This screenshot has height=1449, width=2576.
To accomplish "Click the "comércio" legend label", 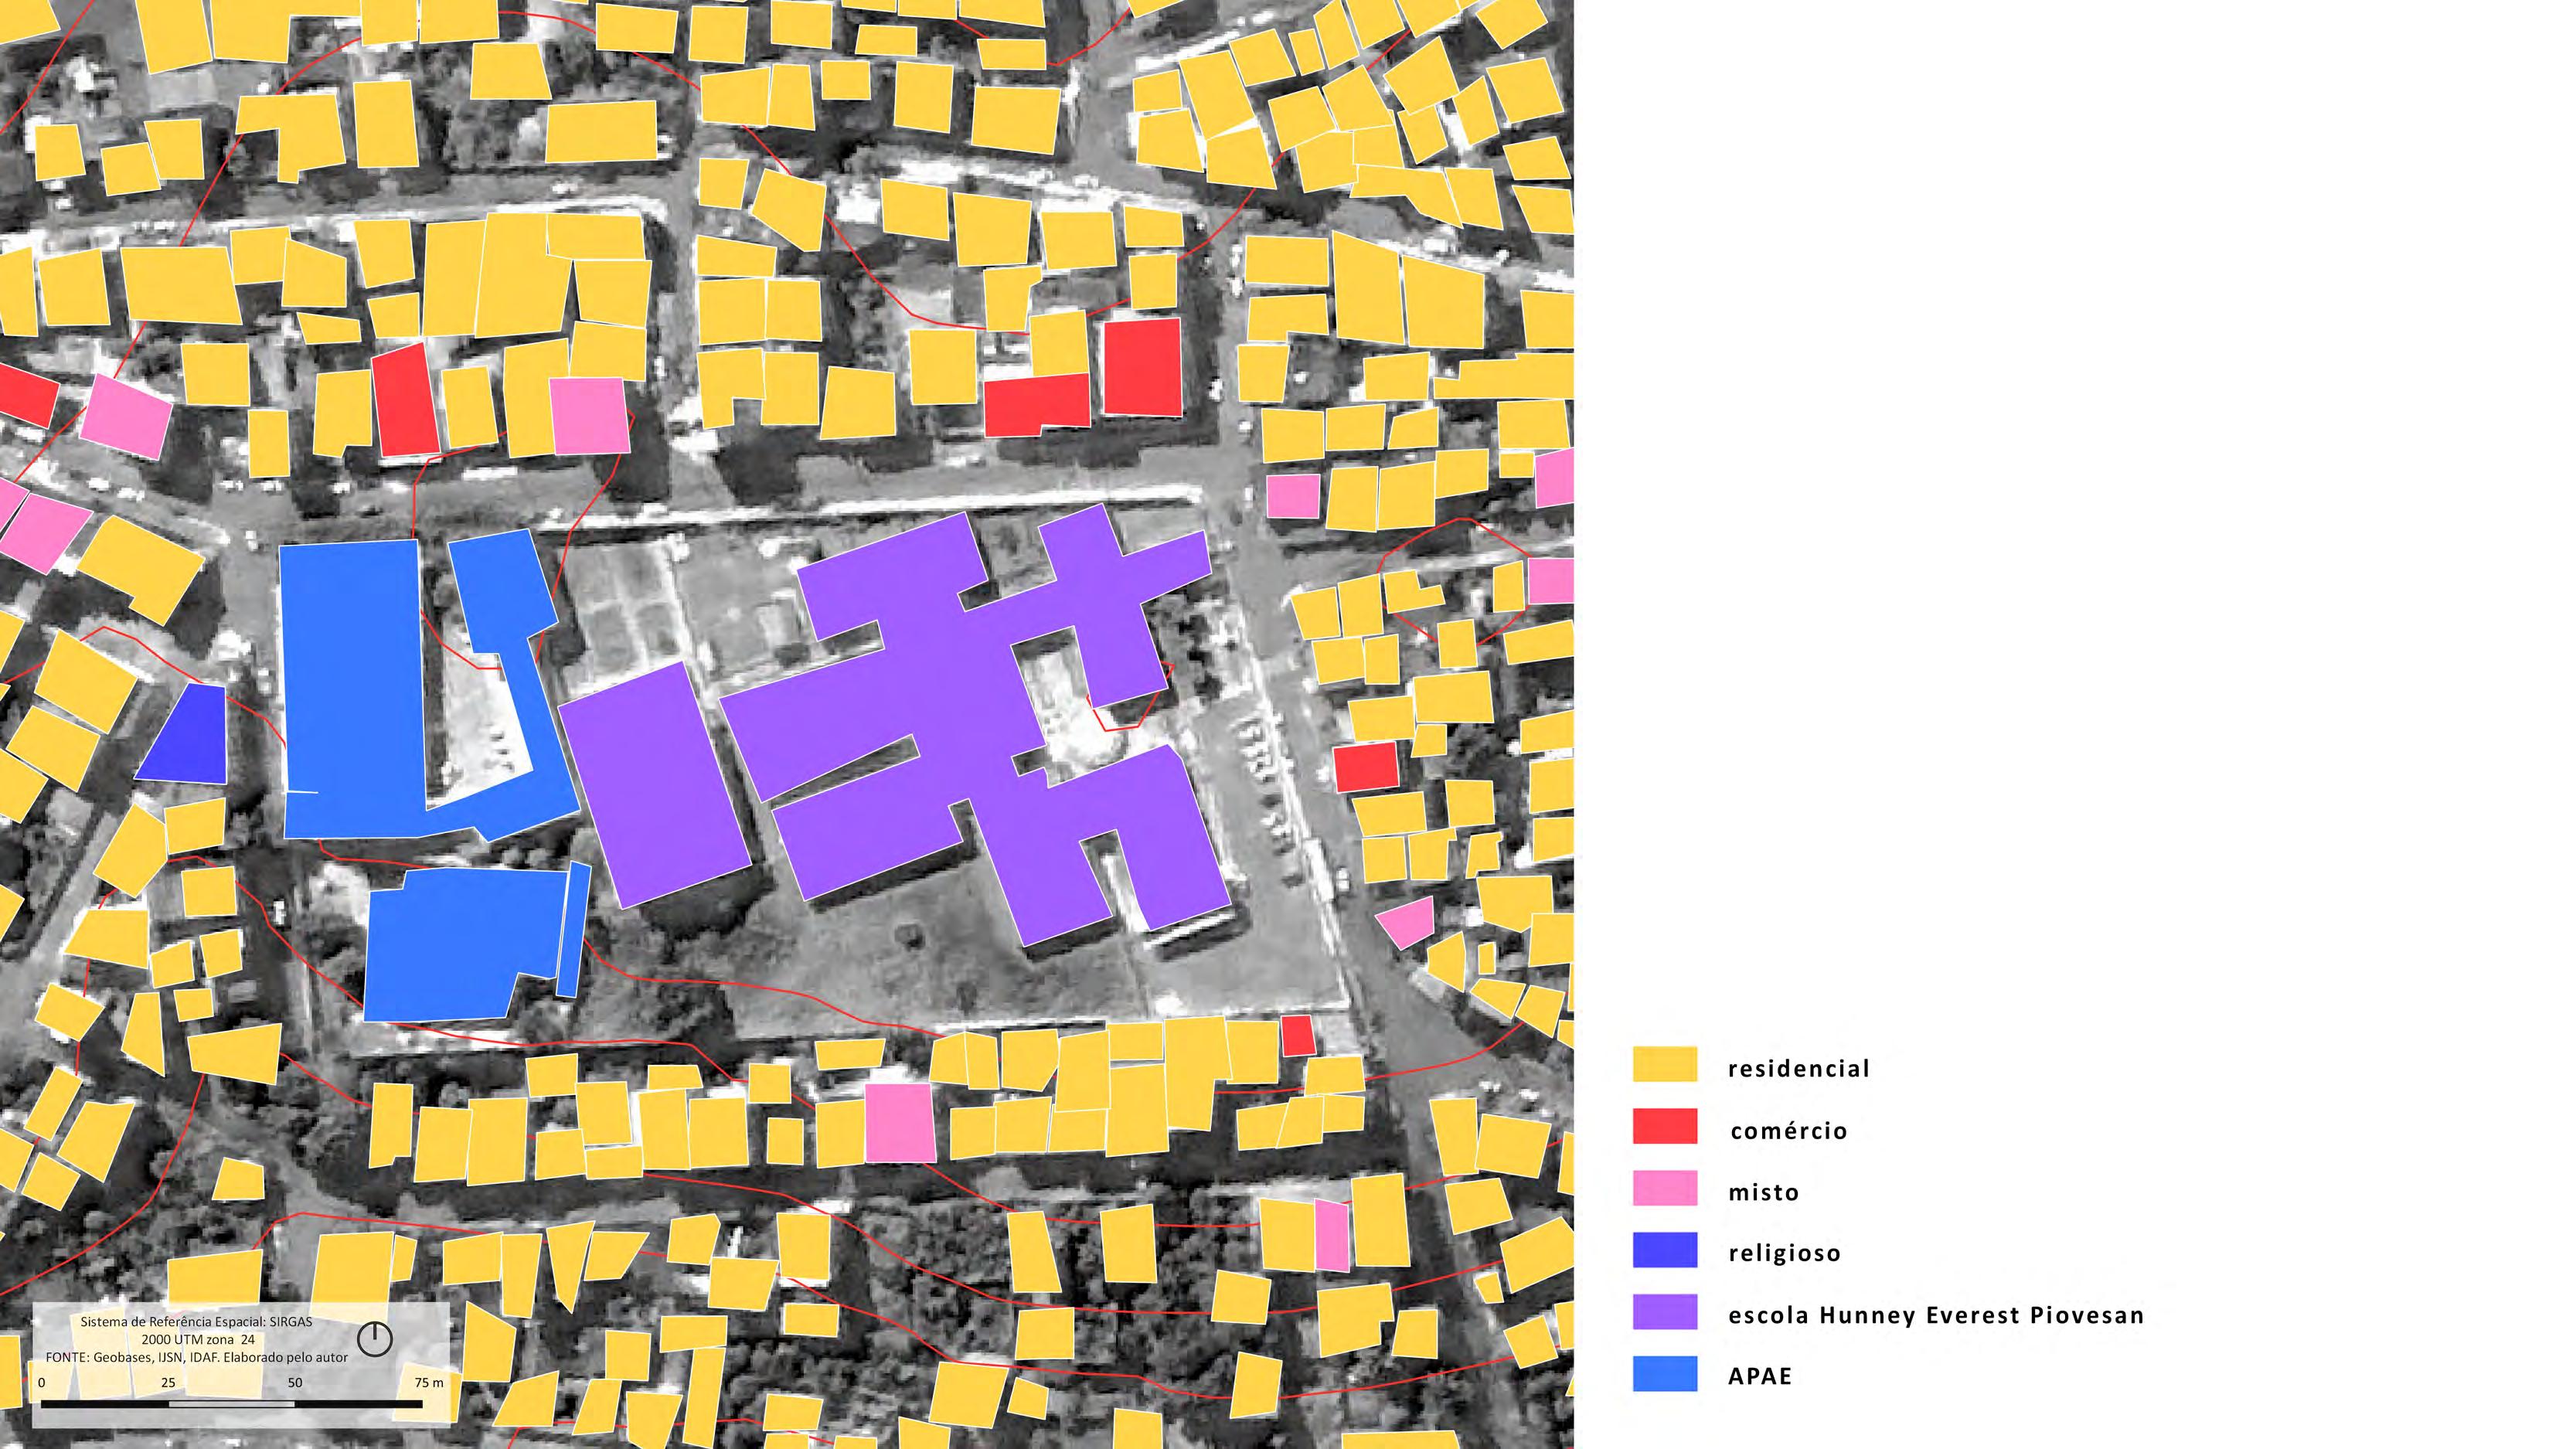I will pos(1788,1130).
